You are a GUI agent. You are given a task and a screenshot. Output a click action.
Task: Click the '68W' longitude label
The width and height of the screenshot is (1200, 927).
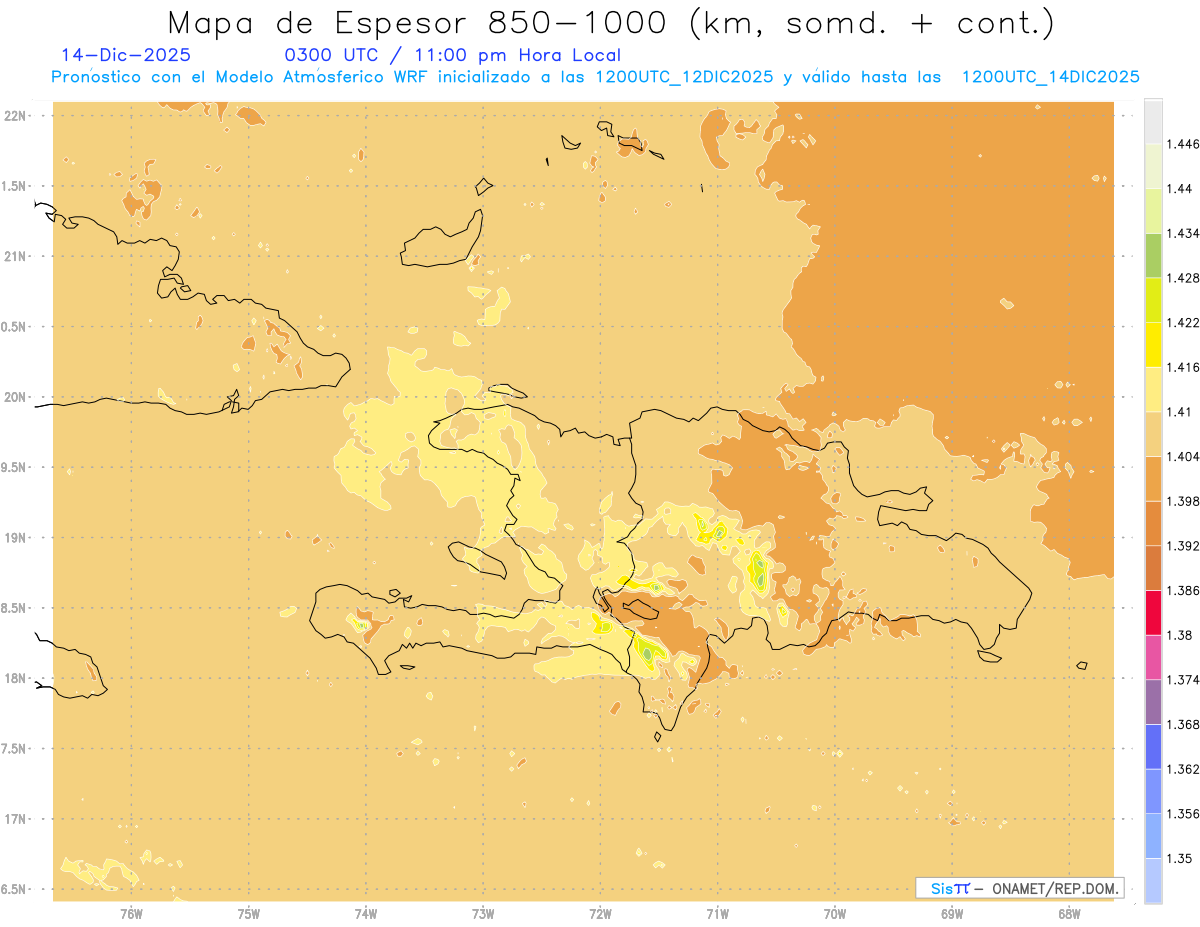pos(1069,913)
